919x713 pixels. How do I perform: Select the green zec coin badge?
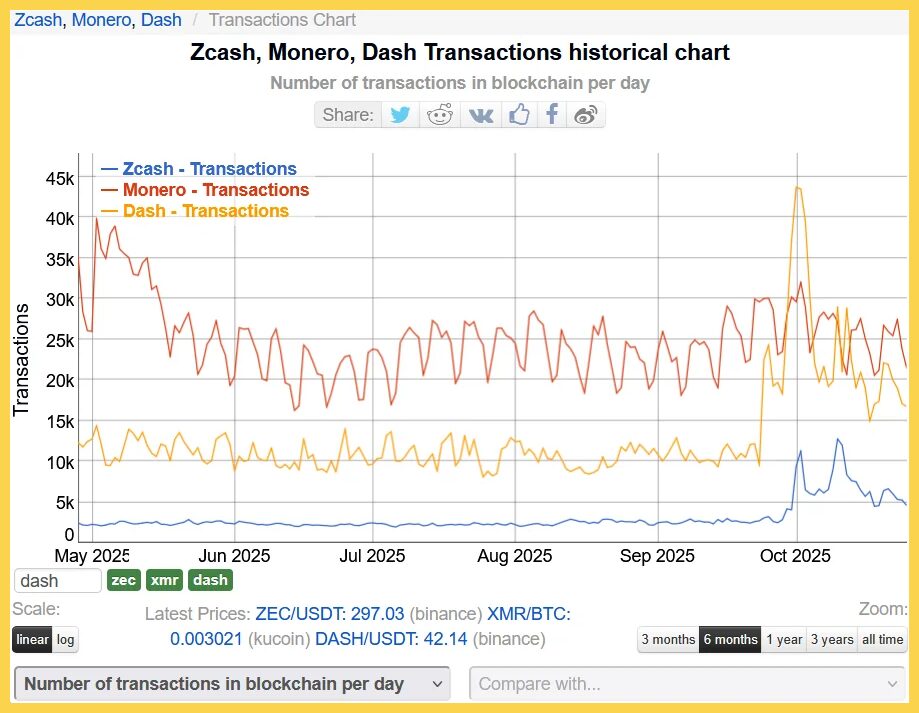123,580
